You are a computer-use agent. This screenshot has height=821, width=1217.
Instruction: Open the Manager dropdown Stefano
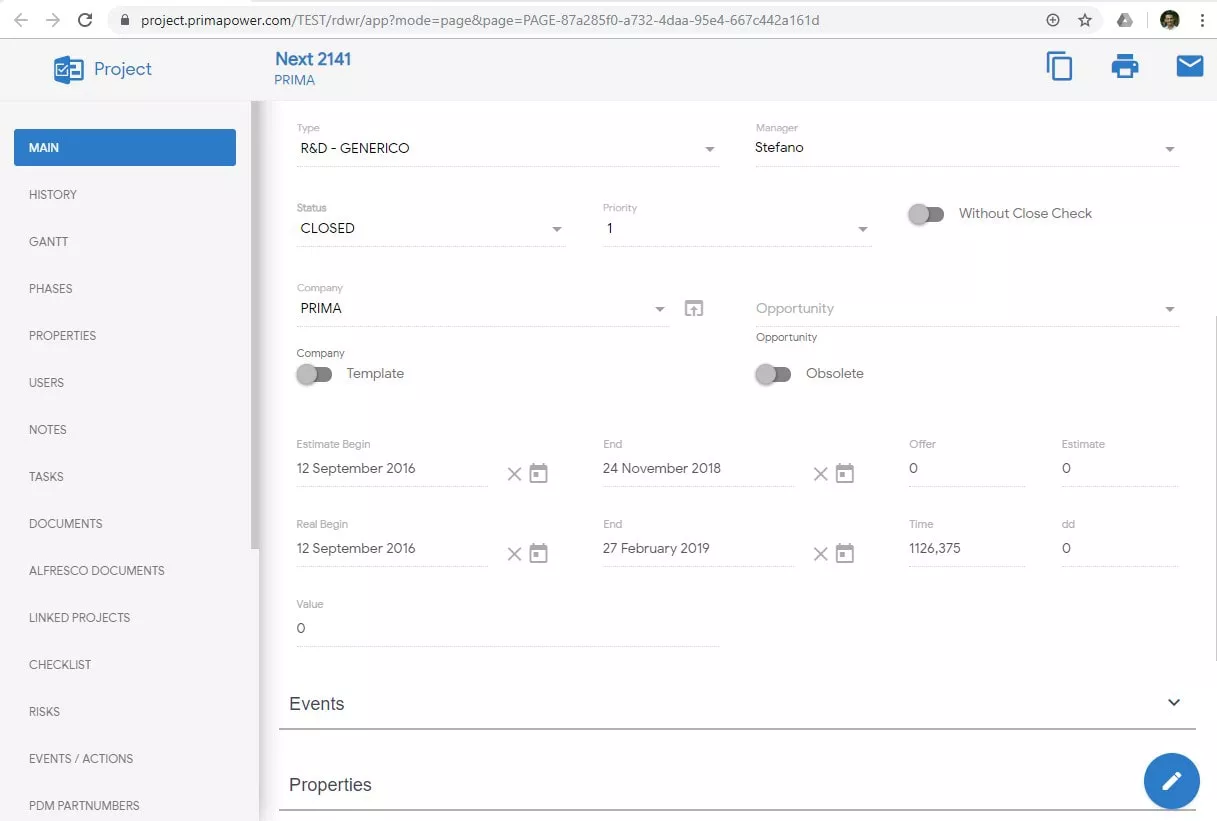click(x=967, y=148)
